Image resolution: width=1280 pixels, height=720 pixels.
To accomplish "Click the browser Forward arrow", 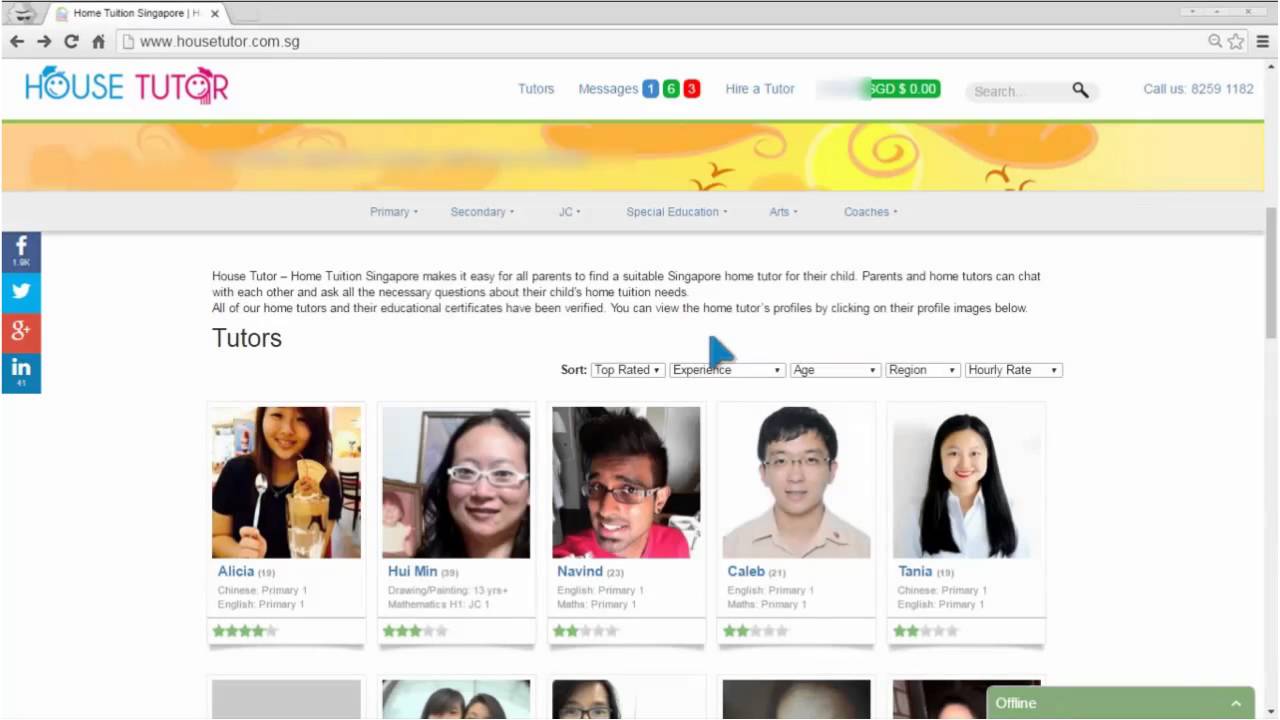I will click(x=44, y=41).
